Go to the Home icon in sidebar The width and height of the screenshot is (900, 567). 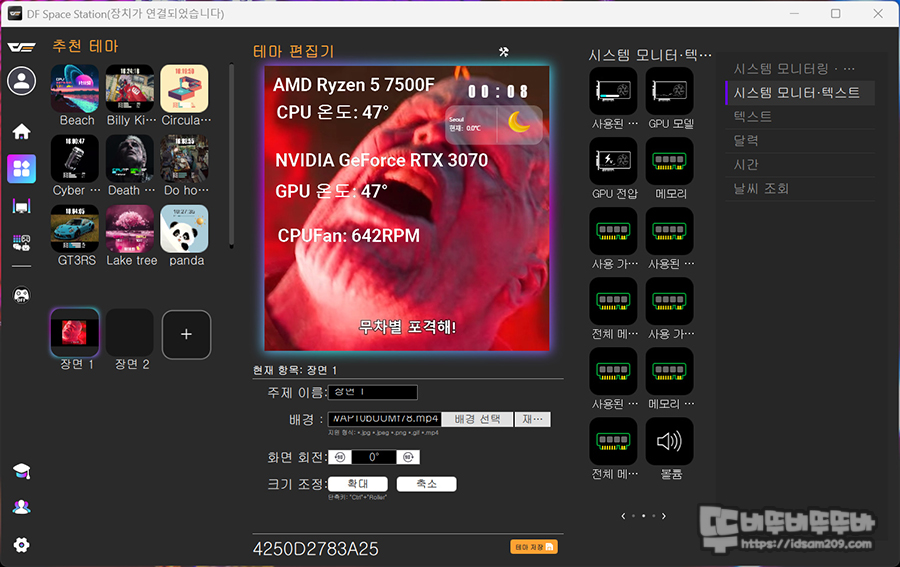coord(21,131)
